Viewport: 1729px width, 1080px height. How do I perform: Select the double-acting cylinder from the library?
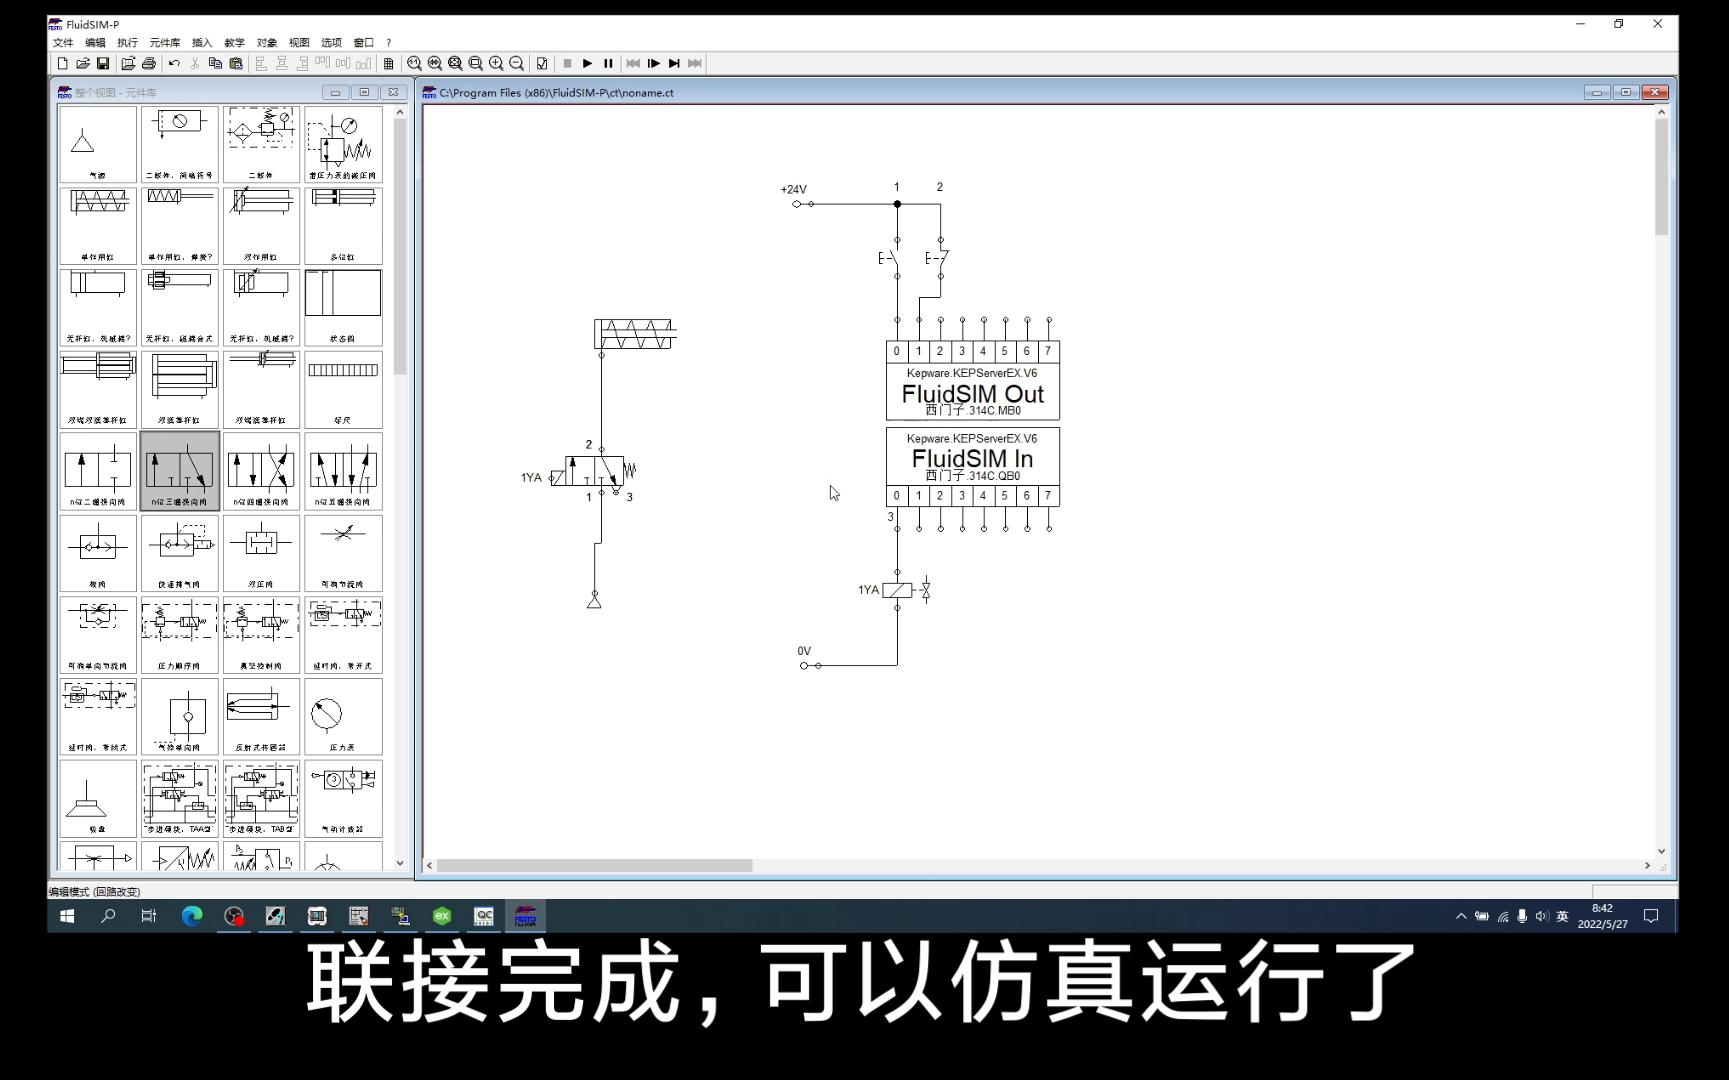261,225
